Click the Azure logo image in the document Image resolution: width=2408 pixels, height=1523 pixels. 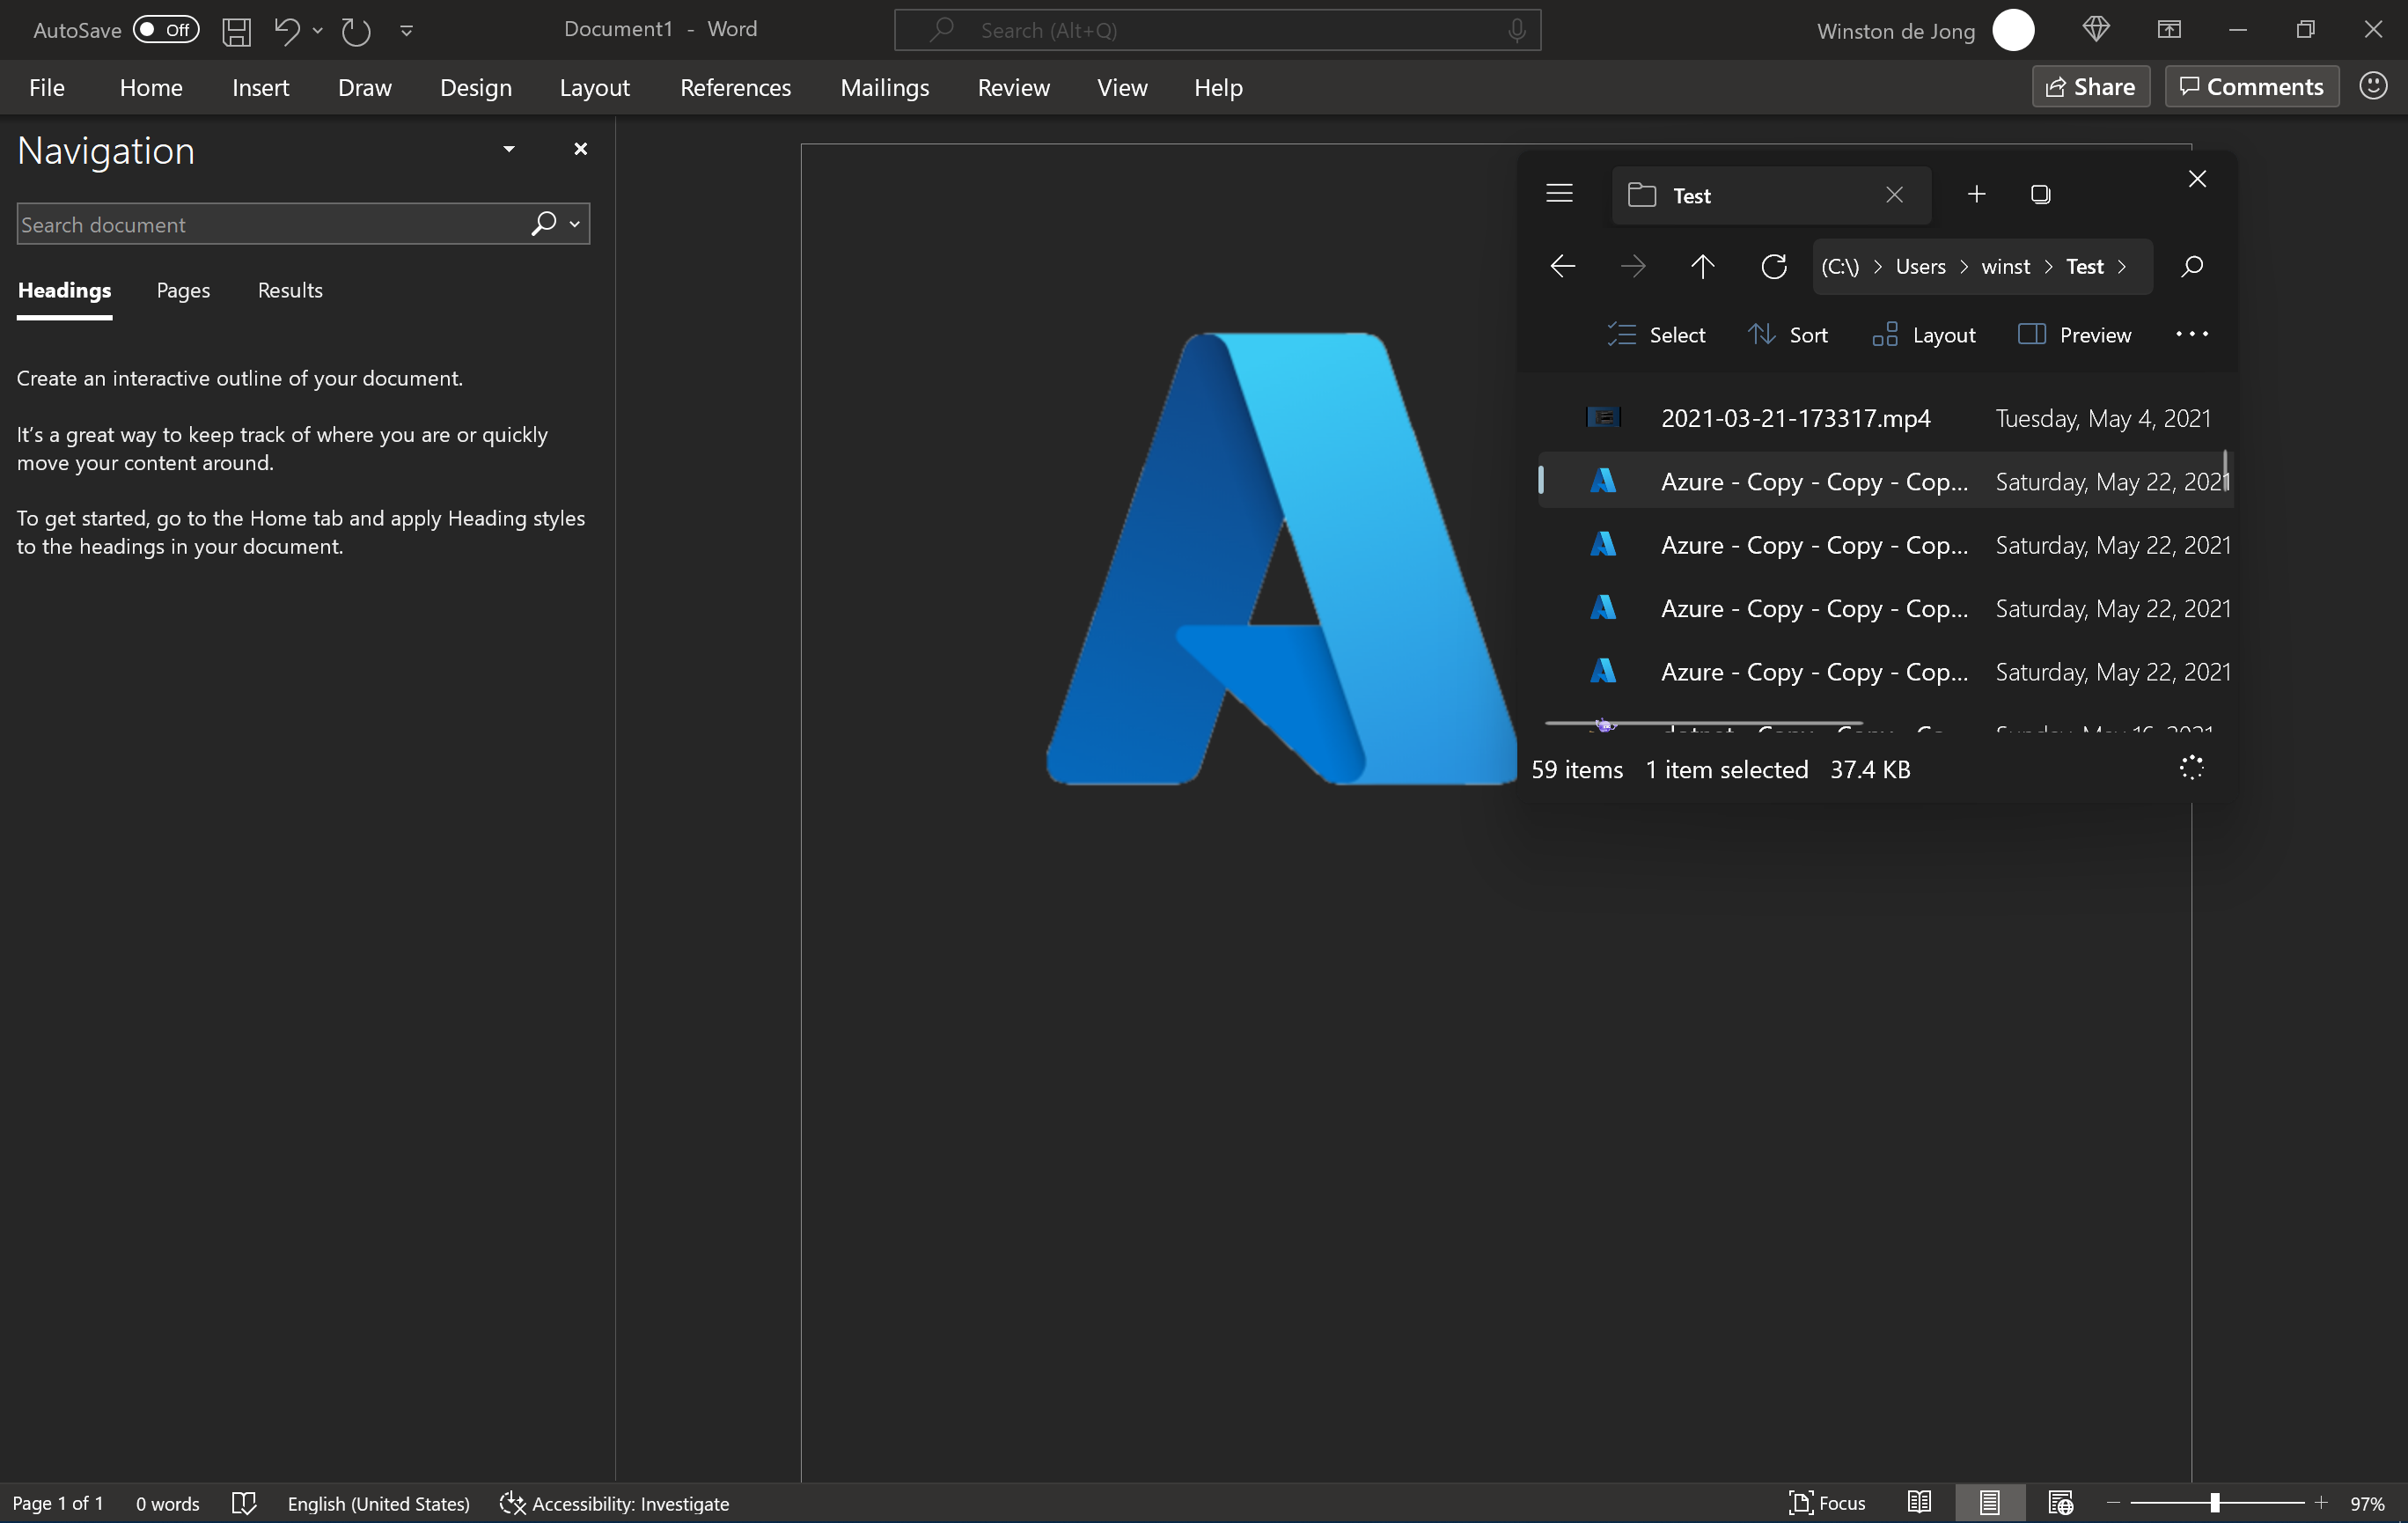tap(1279, 558)
